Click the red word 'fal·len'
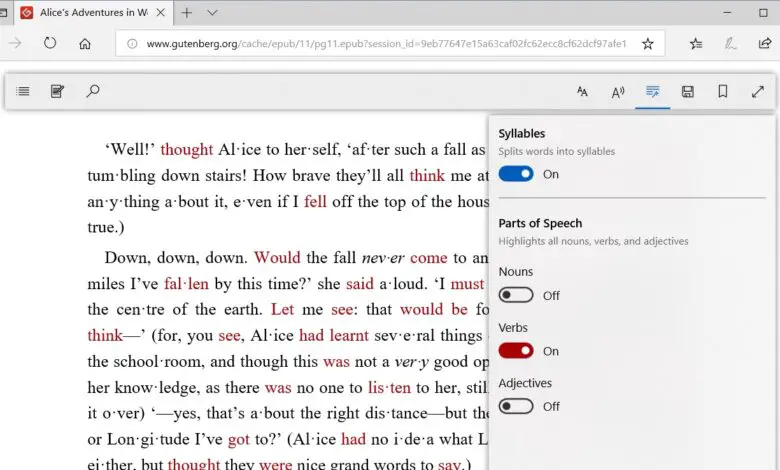The width and height of the screenshot is (780, 470). pyautogui.click(x=186, y=283)
